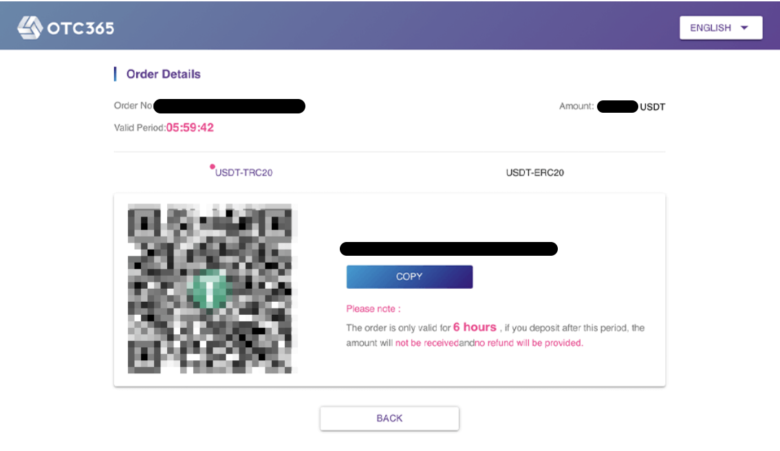Image resolution: width=780 pixels, height=451 pixels.
Task: Click the Order Details heading
Action: coord(163,74)
